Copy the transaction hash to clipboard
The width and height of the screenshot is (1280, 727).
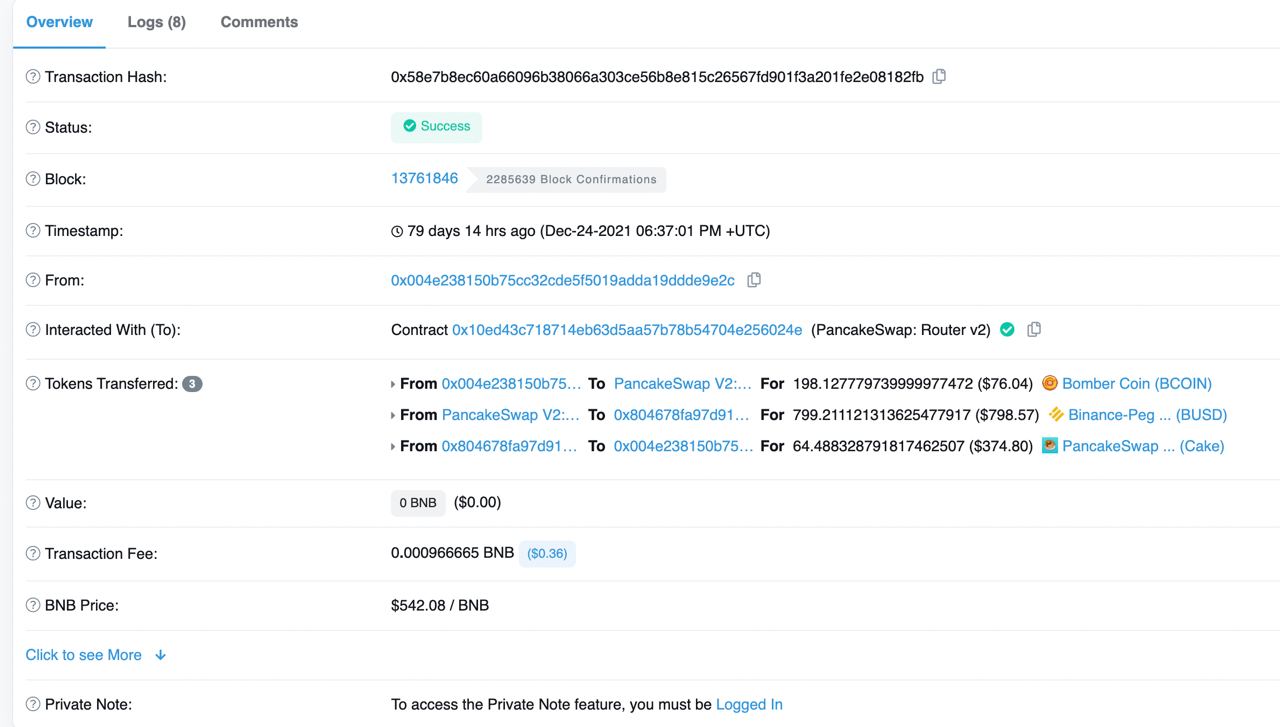939,76
